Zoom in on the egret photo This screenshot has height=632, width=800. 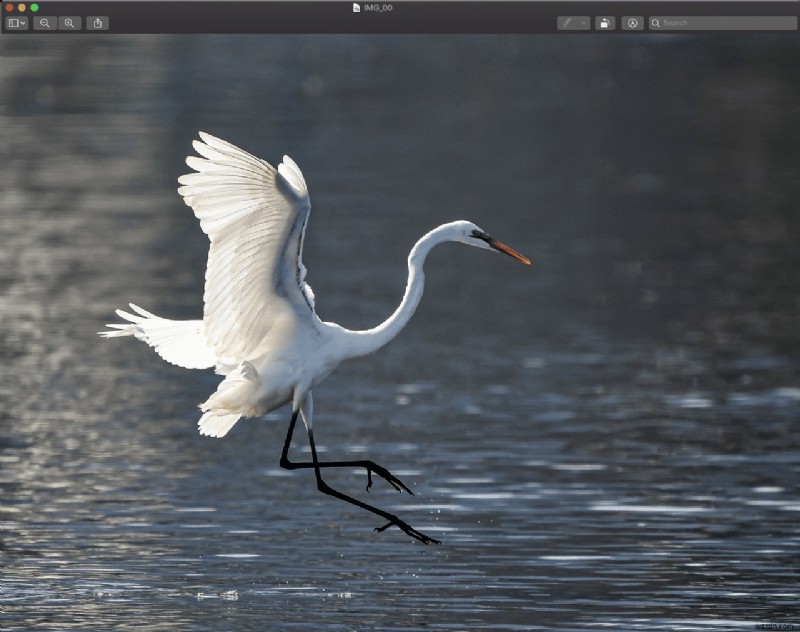point(69,23)
